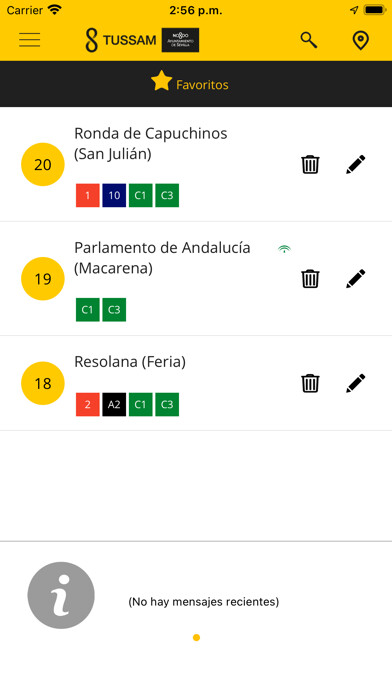The height and width of the screenshot is (696, 392).
Task: Delete Parlamento de Andalucía favorite
Action: (x=310, y=279)
